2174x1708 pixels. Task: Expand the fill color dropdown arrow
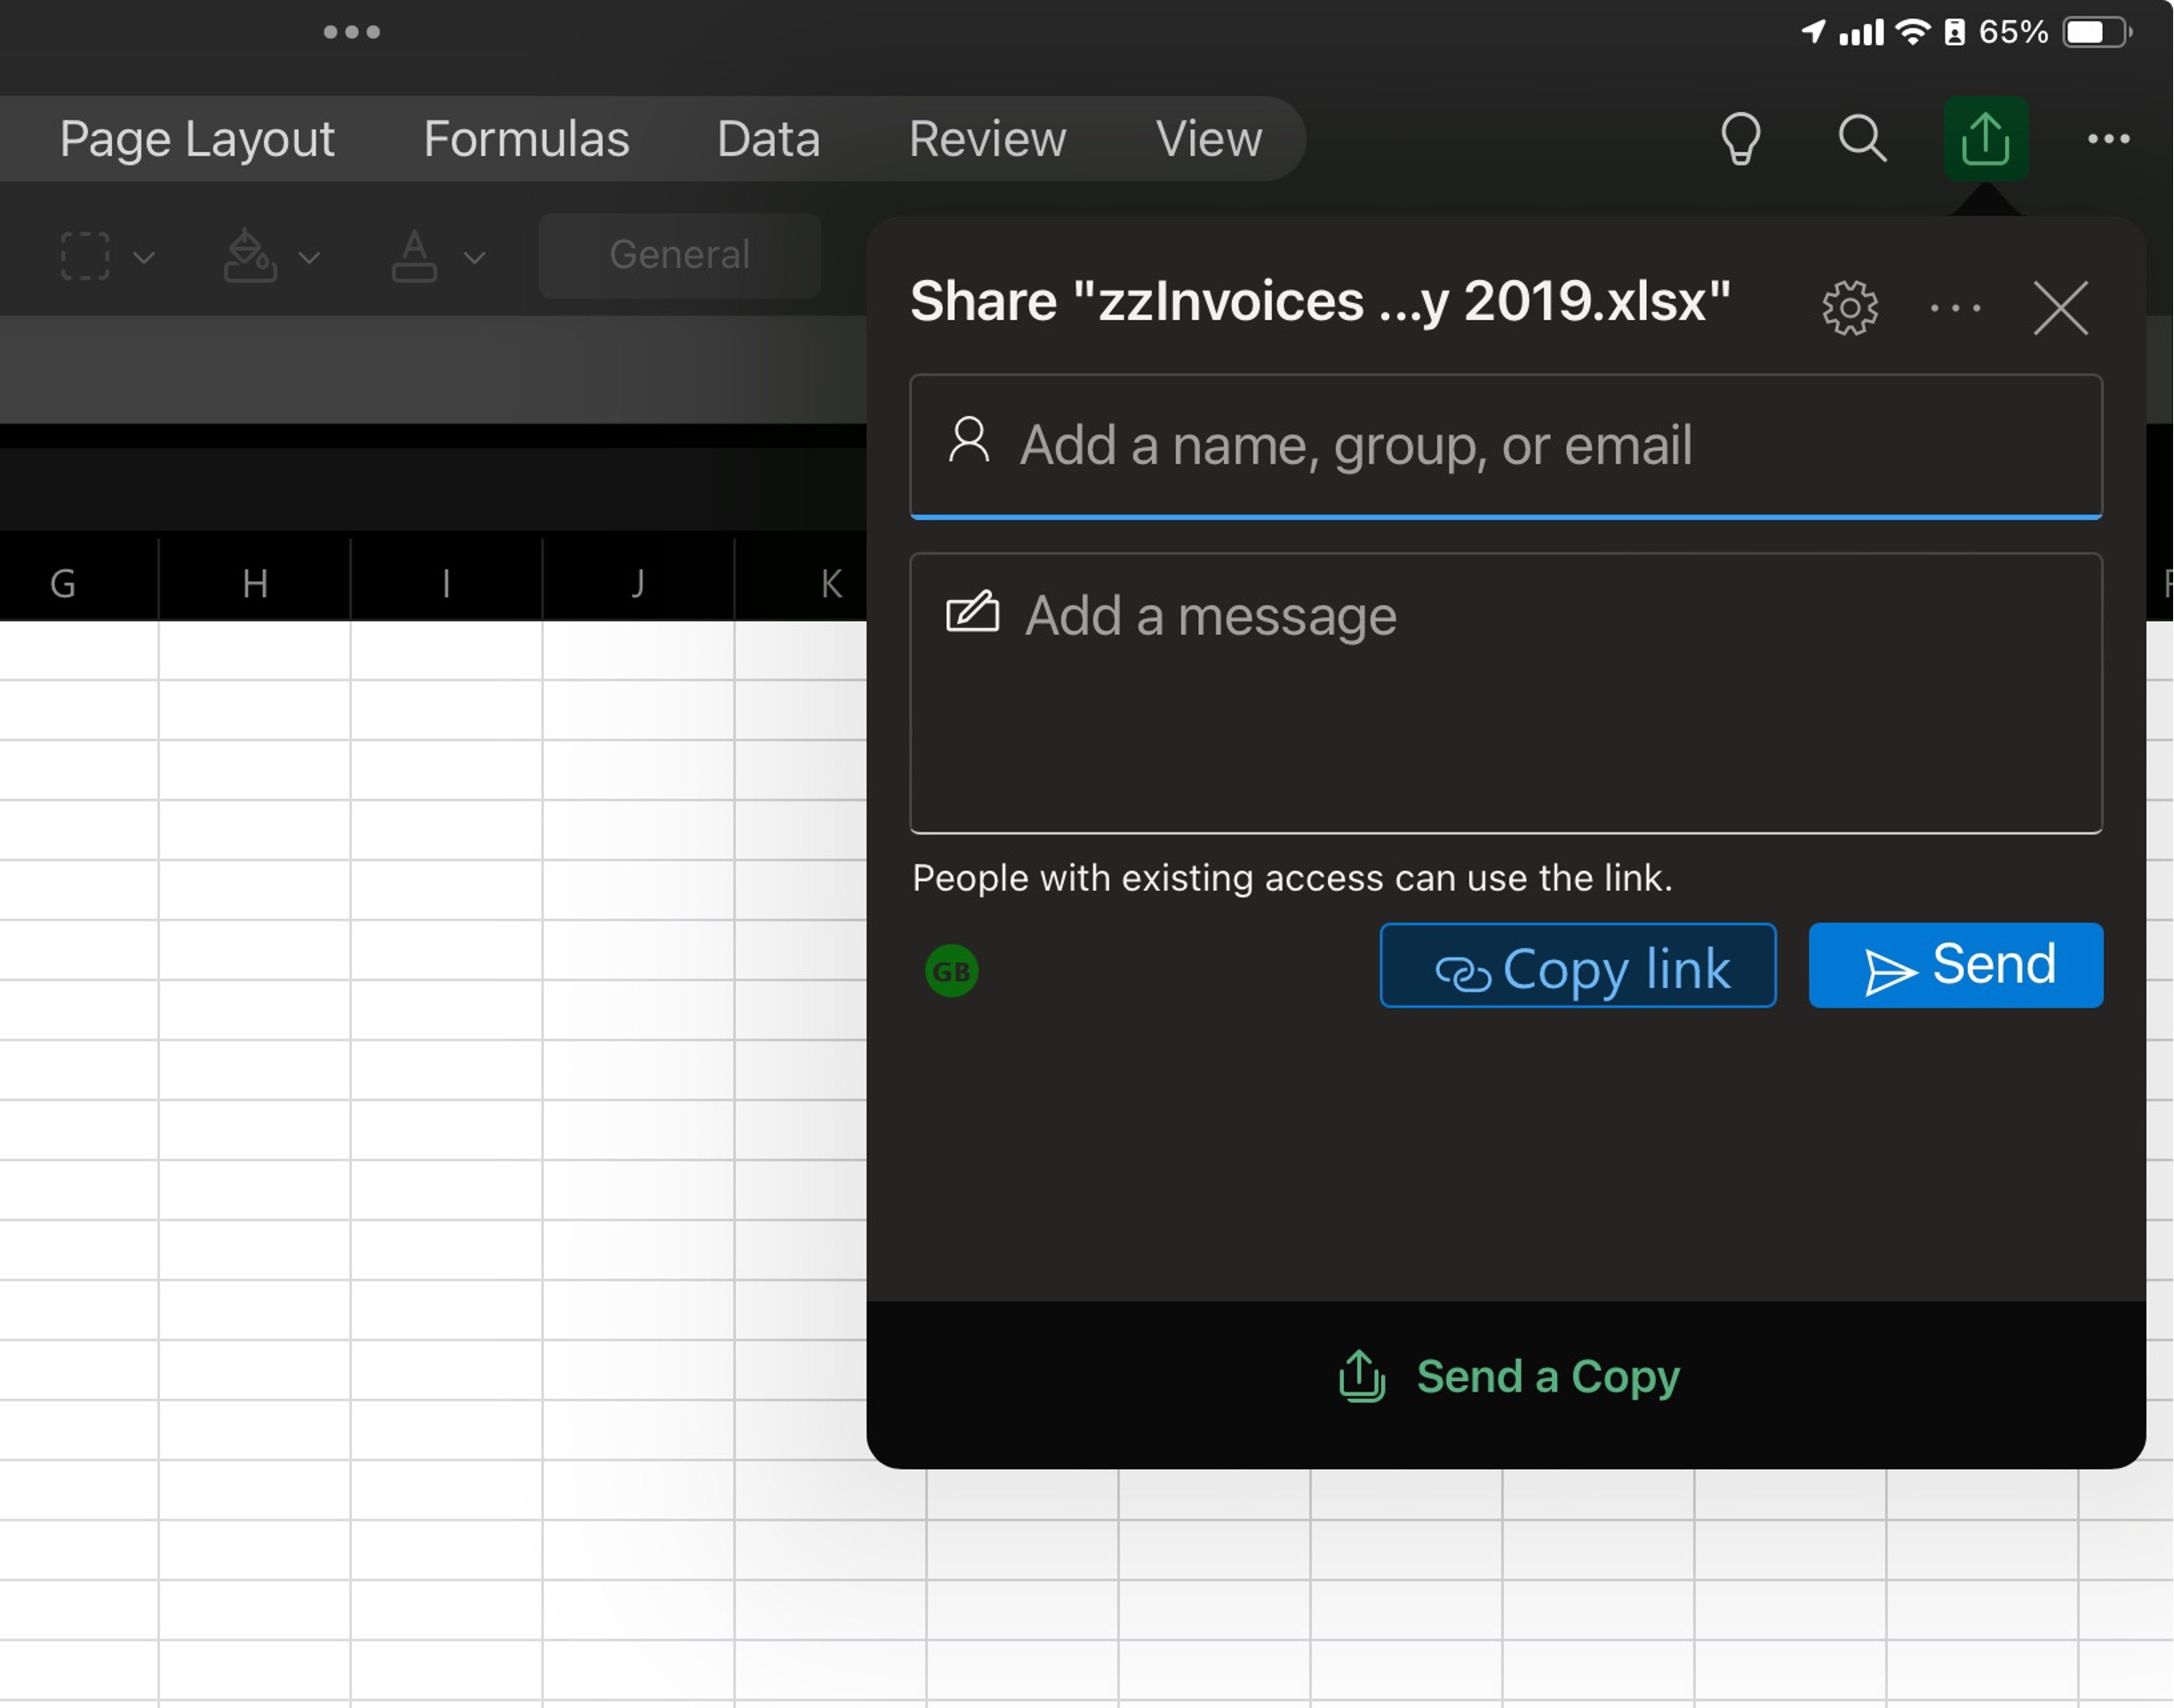pos(309,258)
